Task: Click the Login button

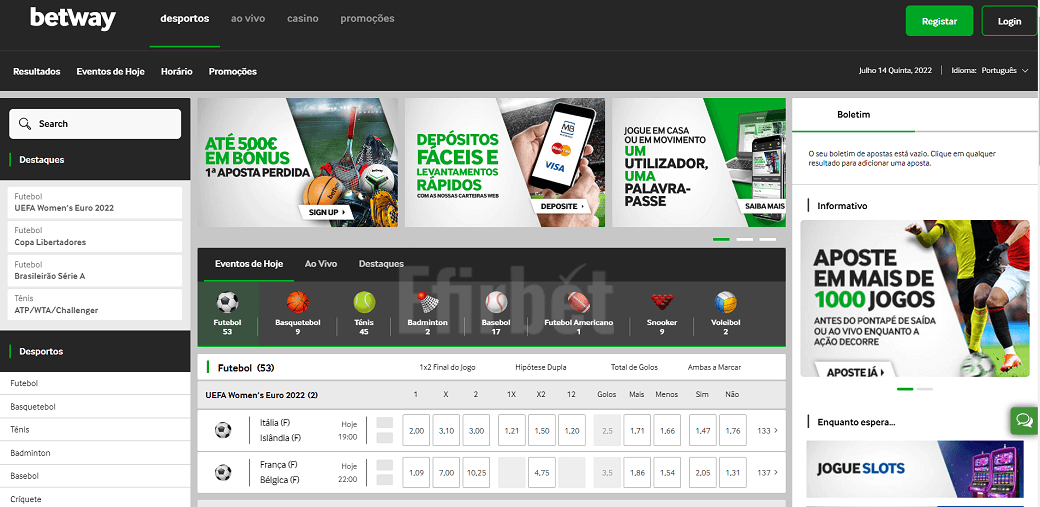Action: point(1009,21)
